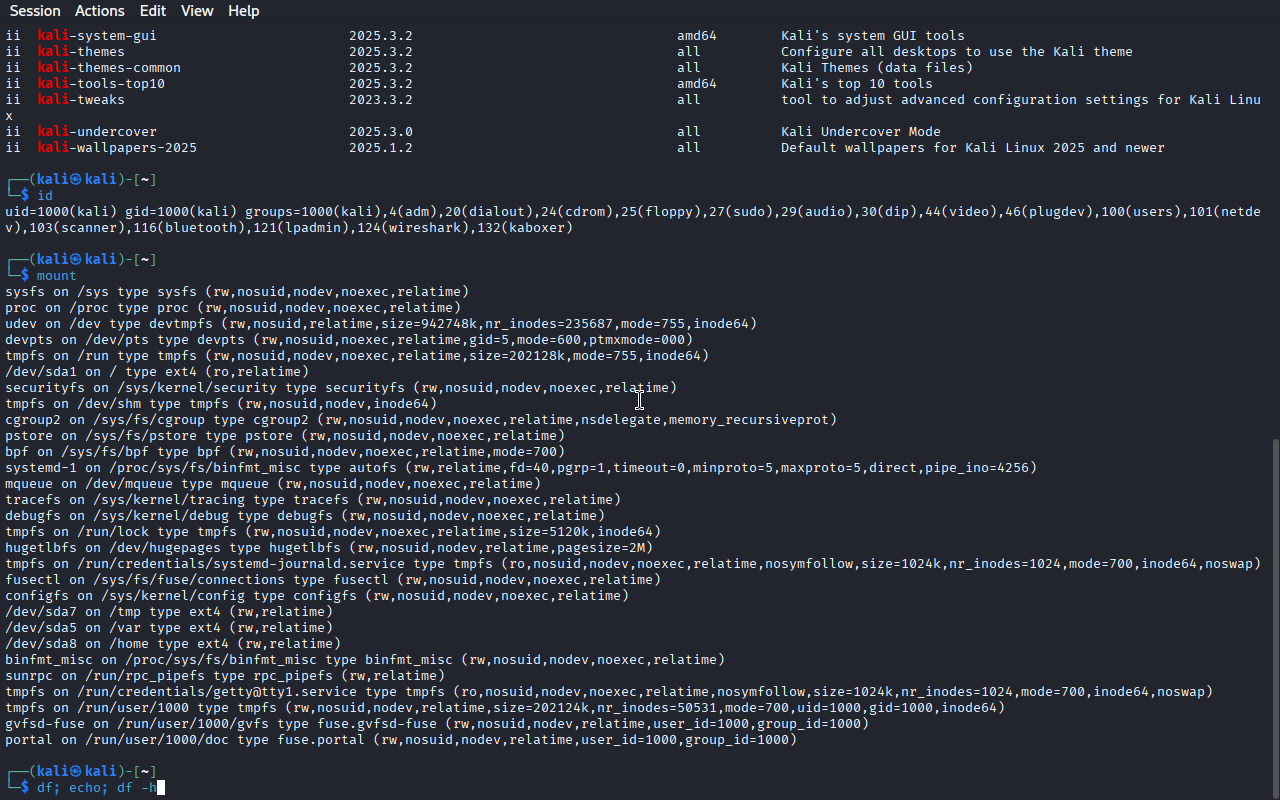Click the 'fusectl' mount line
The image size is (1280, 800).
[x=333, y=580]
